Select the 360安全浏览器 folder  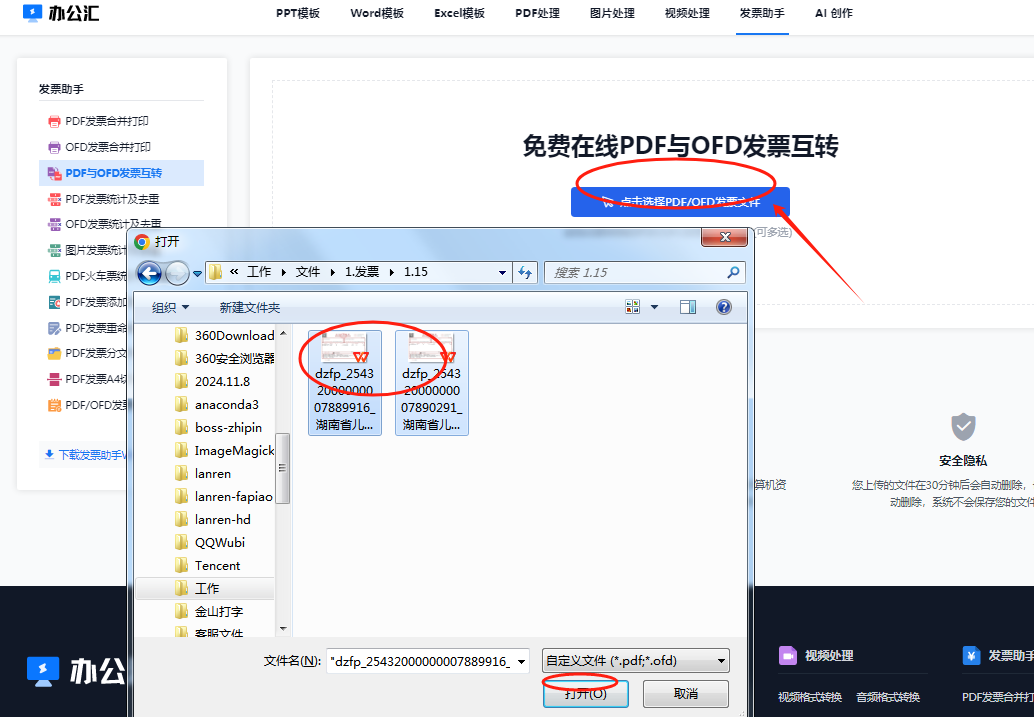224,359
